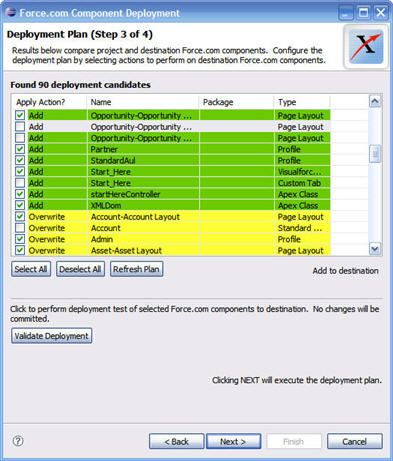Click the Deselect All button
This screenshot has width=393, height=461.
coord(80,269)
